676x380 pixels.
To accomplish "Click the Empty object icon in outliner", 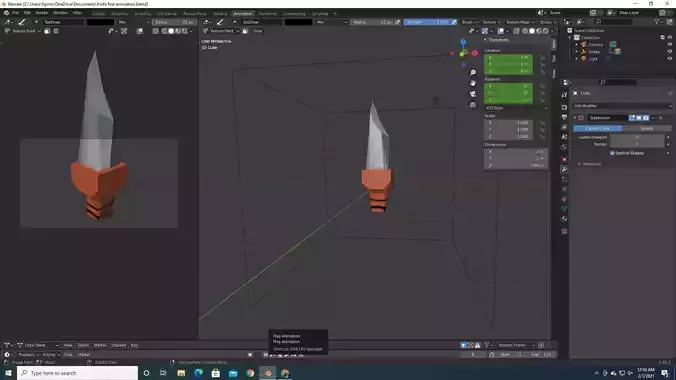I will tap(584, 51).
